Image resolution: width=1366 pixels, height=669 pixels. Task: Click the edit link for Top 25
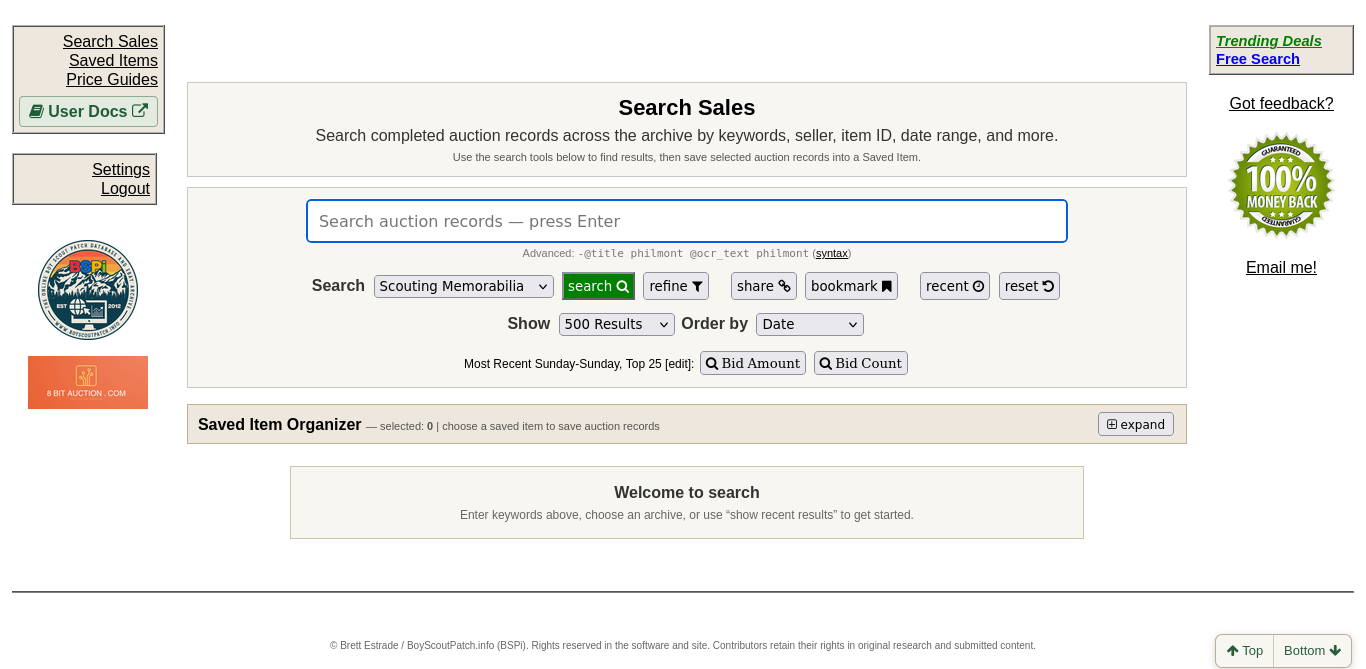(x=679, y=364)
